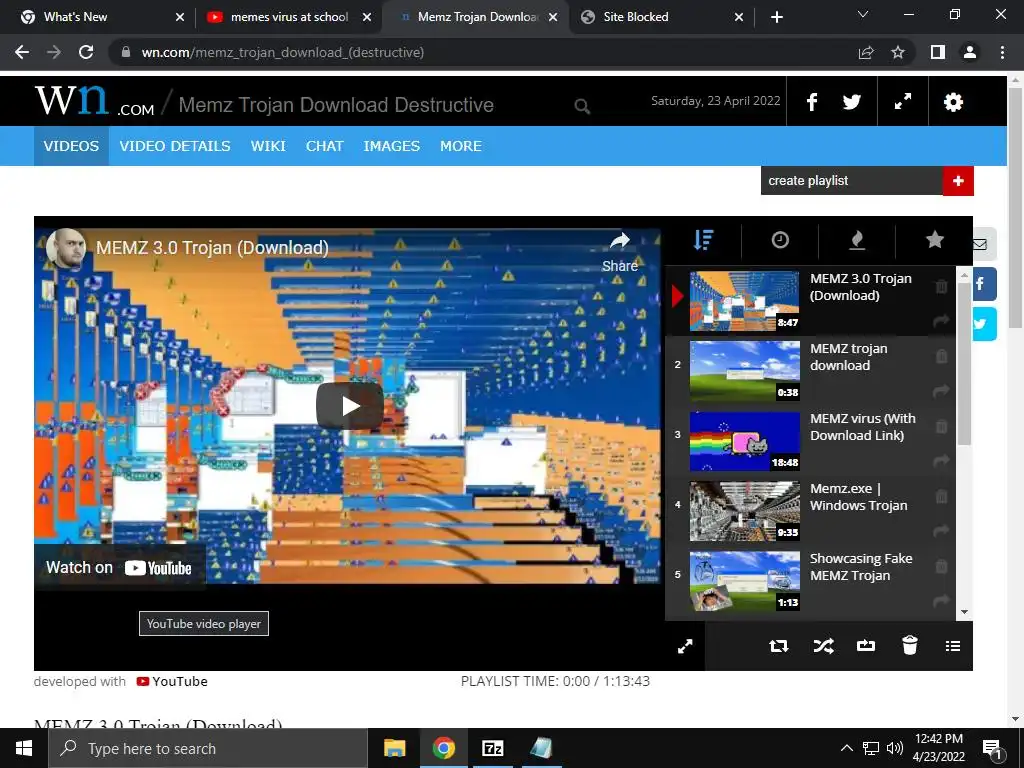Open the Facebook icon in the header
Screen dimensions: 1024x768
(812, 102)
